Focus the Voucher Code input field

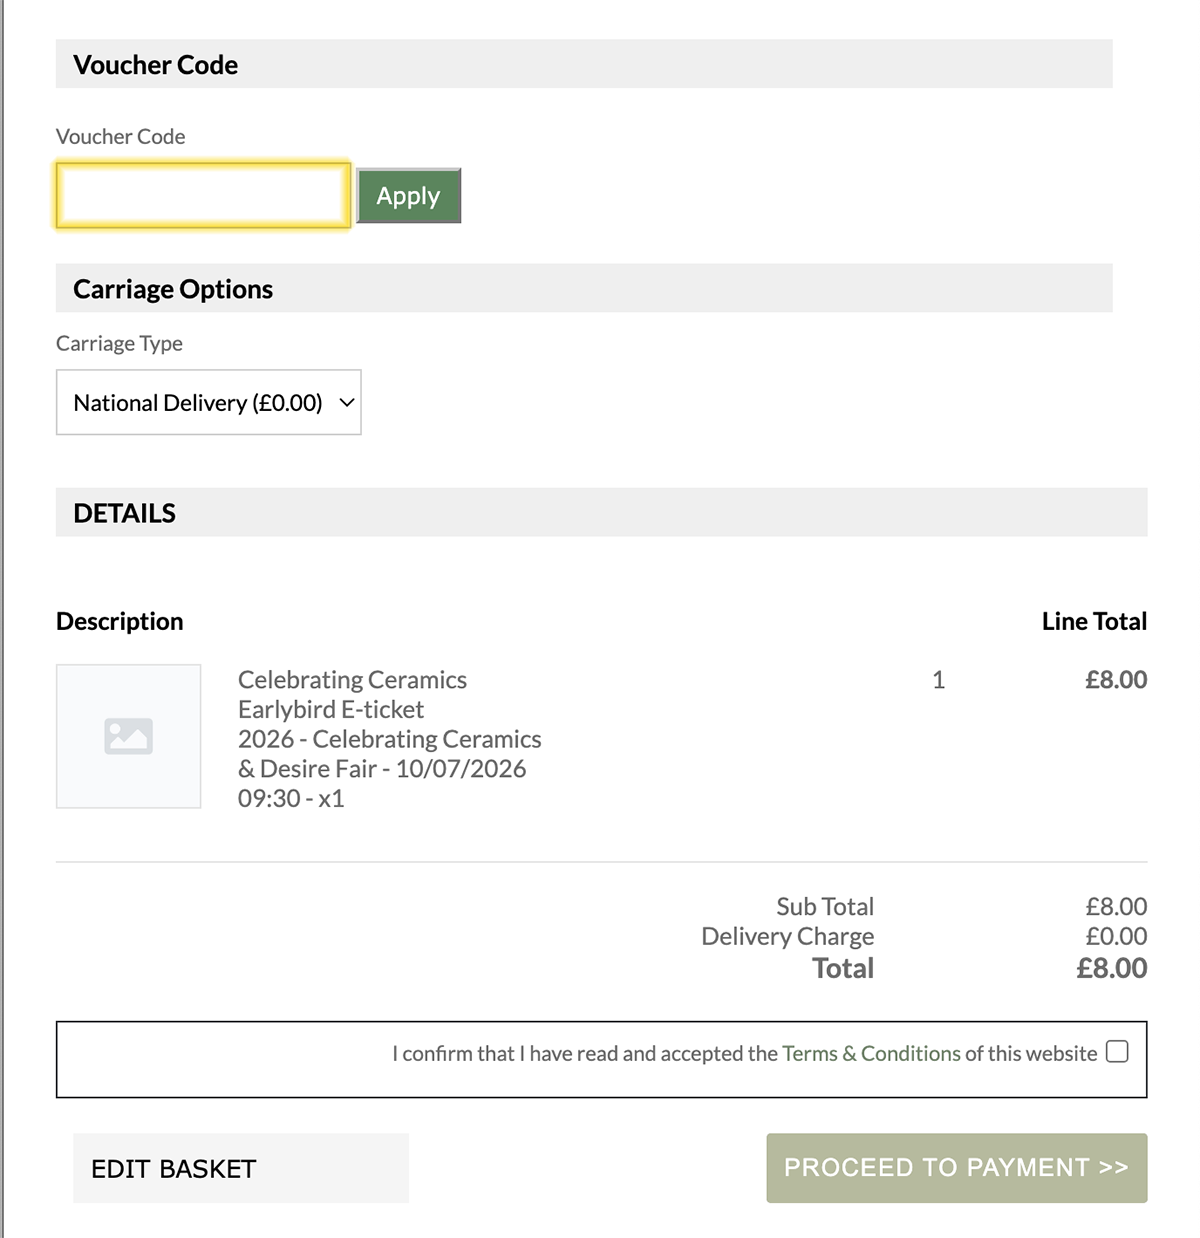click(203, 195)
